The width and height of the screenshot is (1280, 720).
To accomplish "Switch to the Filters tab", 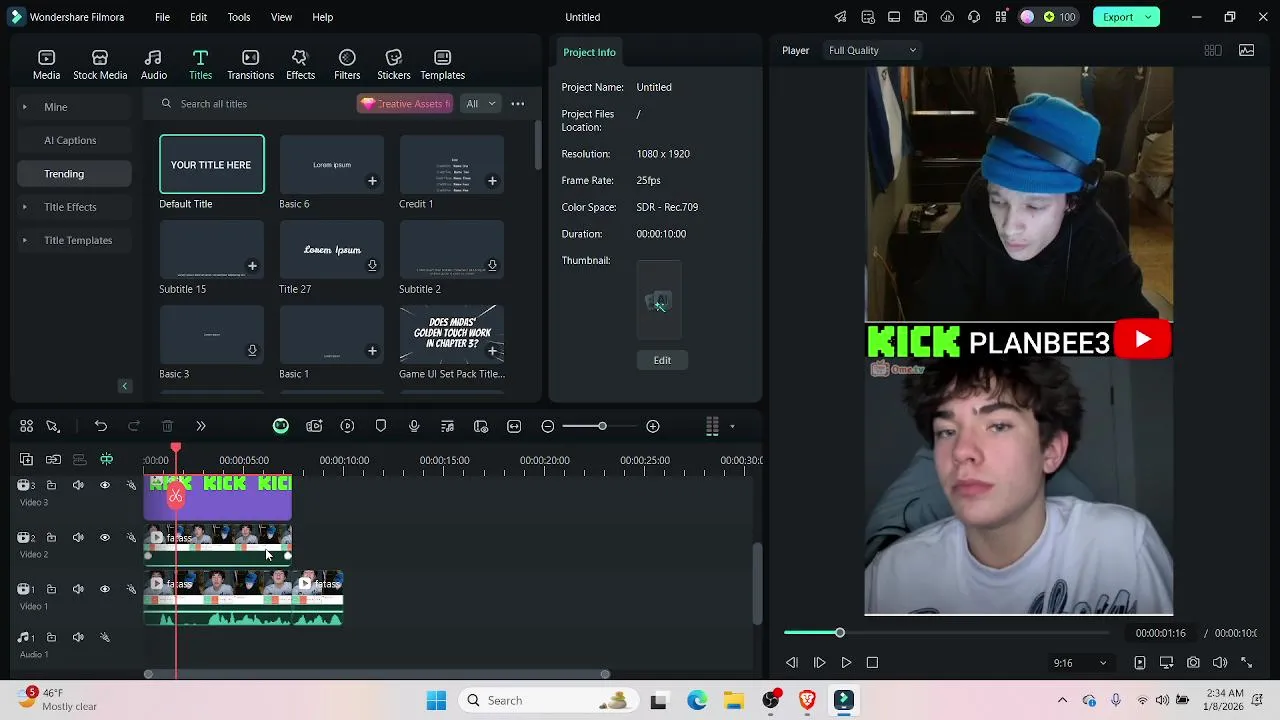I will tap(347, 65).
